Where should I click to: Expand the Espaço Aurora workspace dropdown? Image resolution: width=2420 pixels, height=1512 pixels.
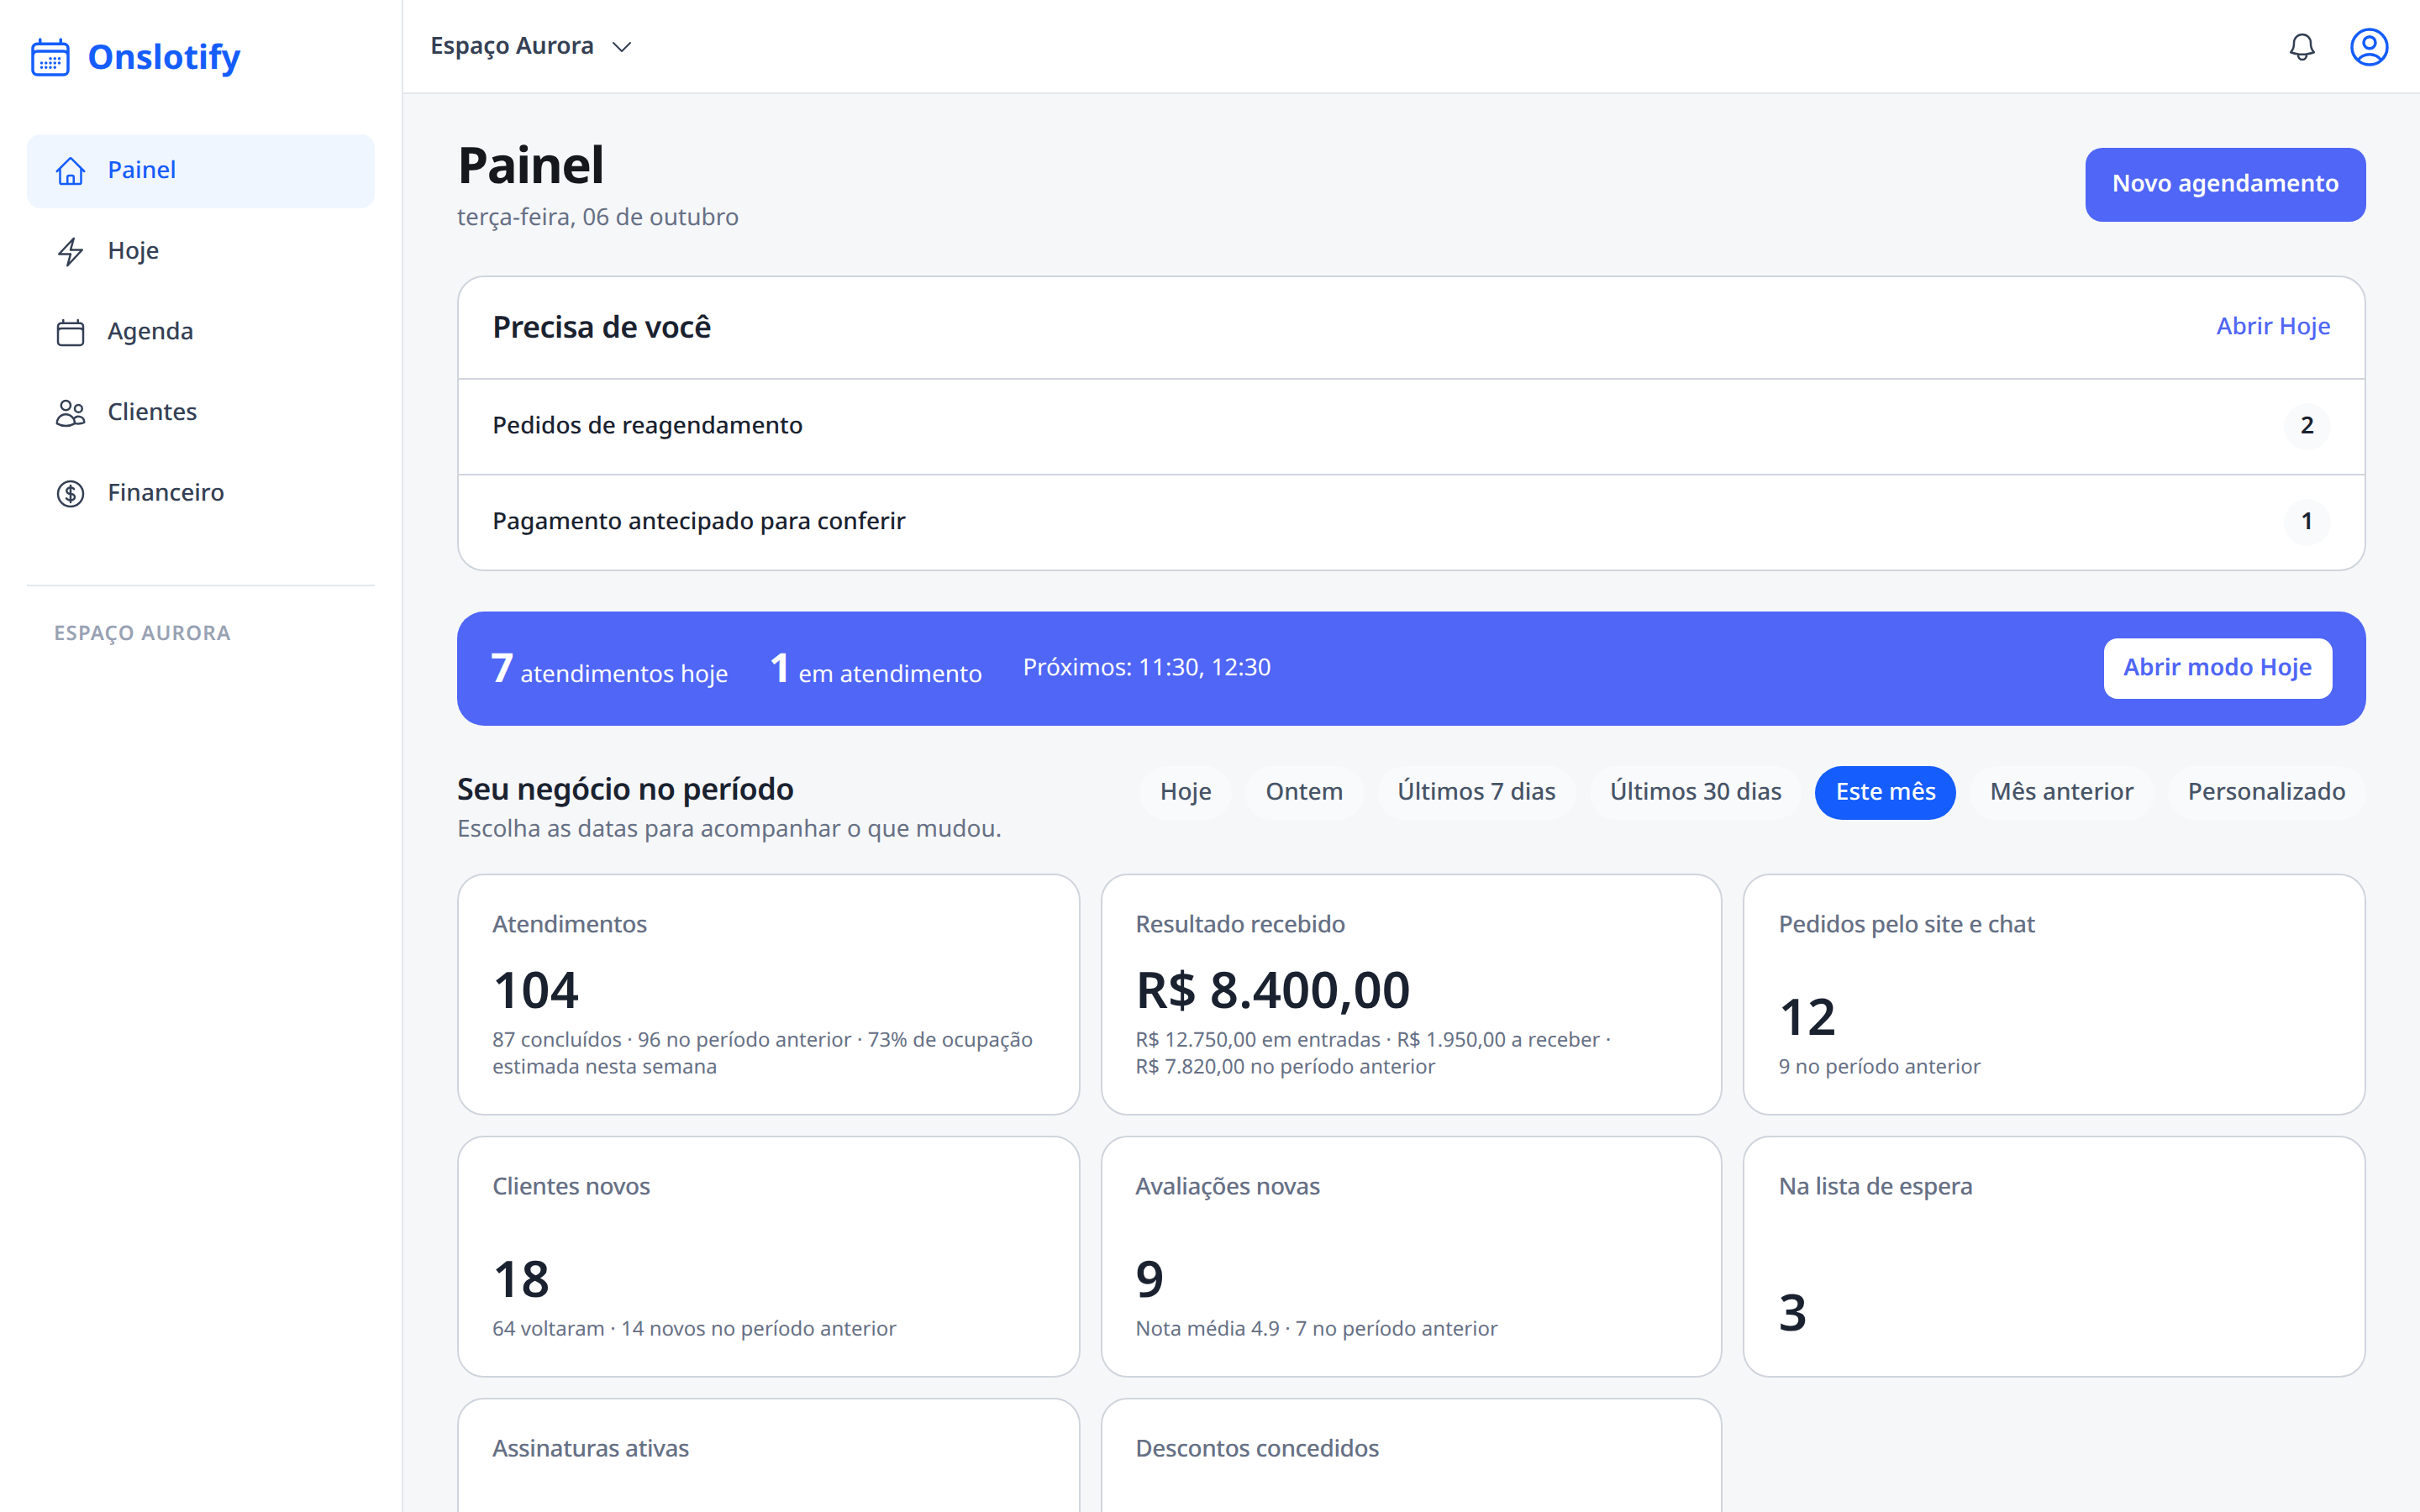tap(531, 46)
